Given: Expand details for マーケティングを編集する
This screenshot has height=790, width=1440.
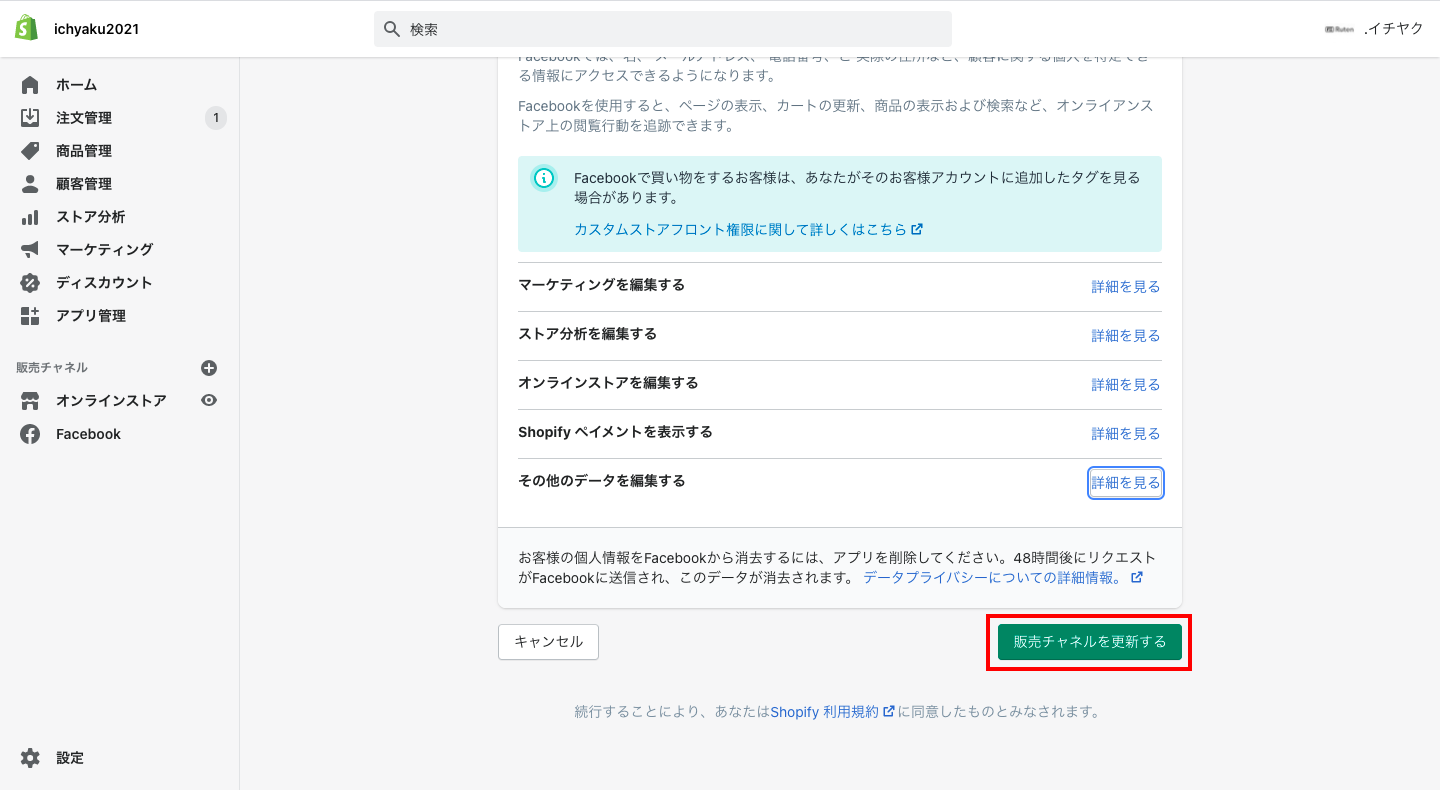Looking at the screenshot, I should (x=1126, y=287).
